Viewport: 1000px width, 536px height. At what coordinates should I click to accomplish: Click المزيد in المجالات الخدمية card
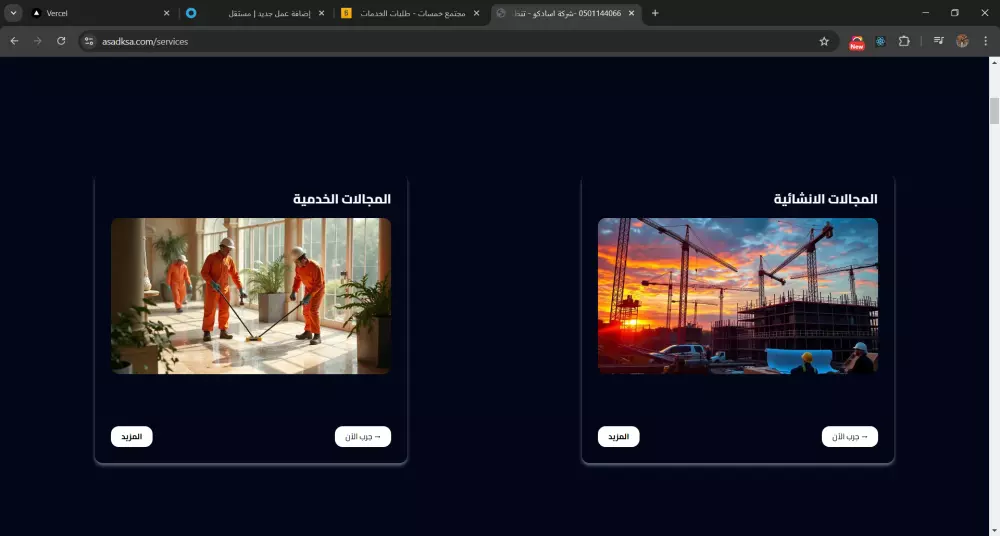click(x=131, y=436)
